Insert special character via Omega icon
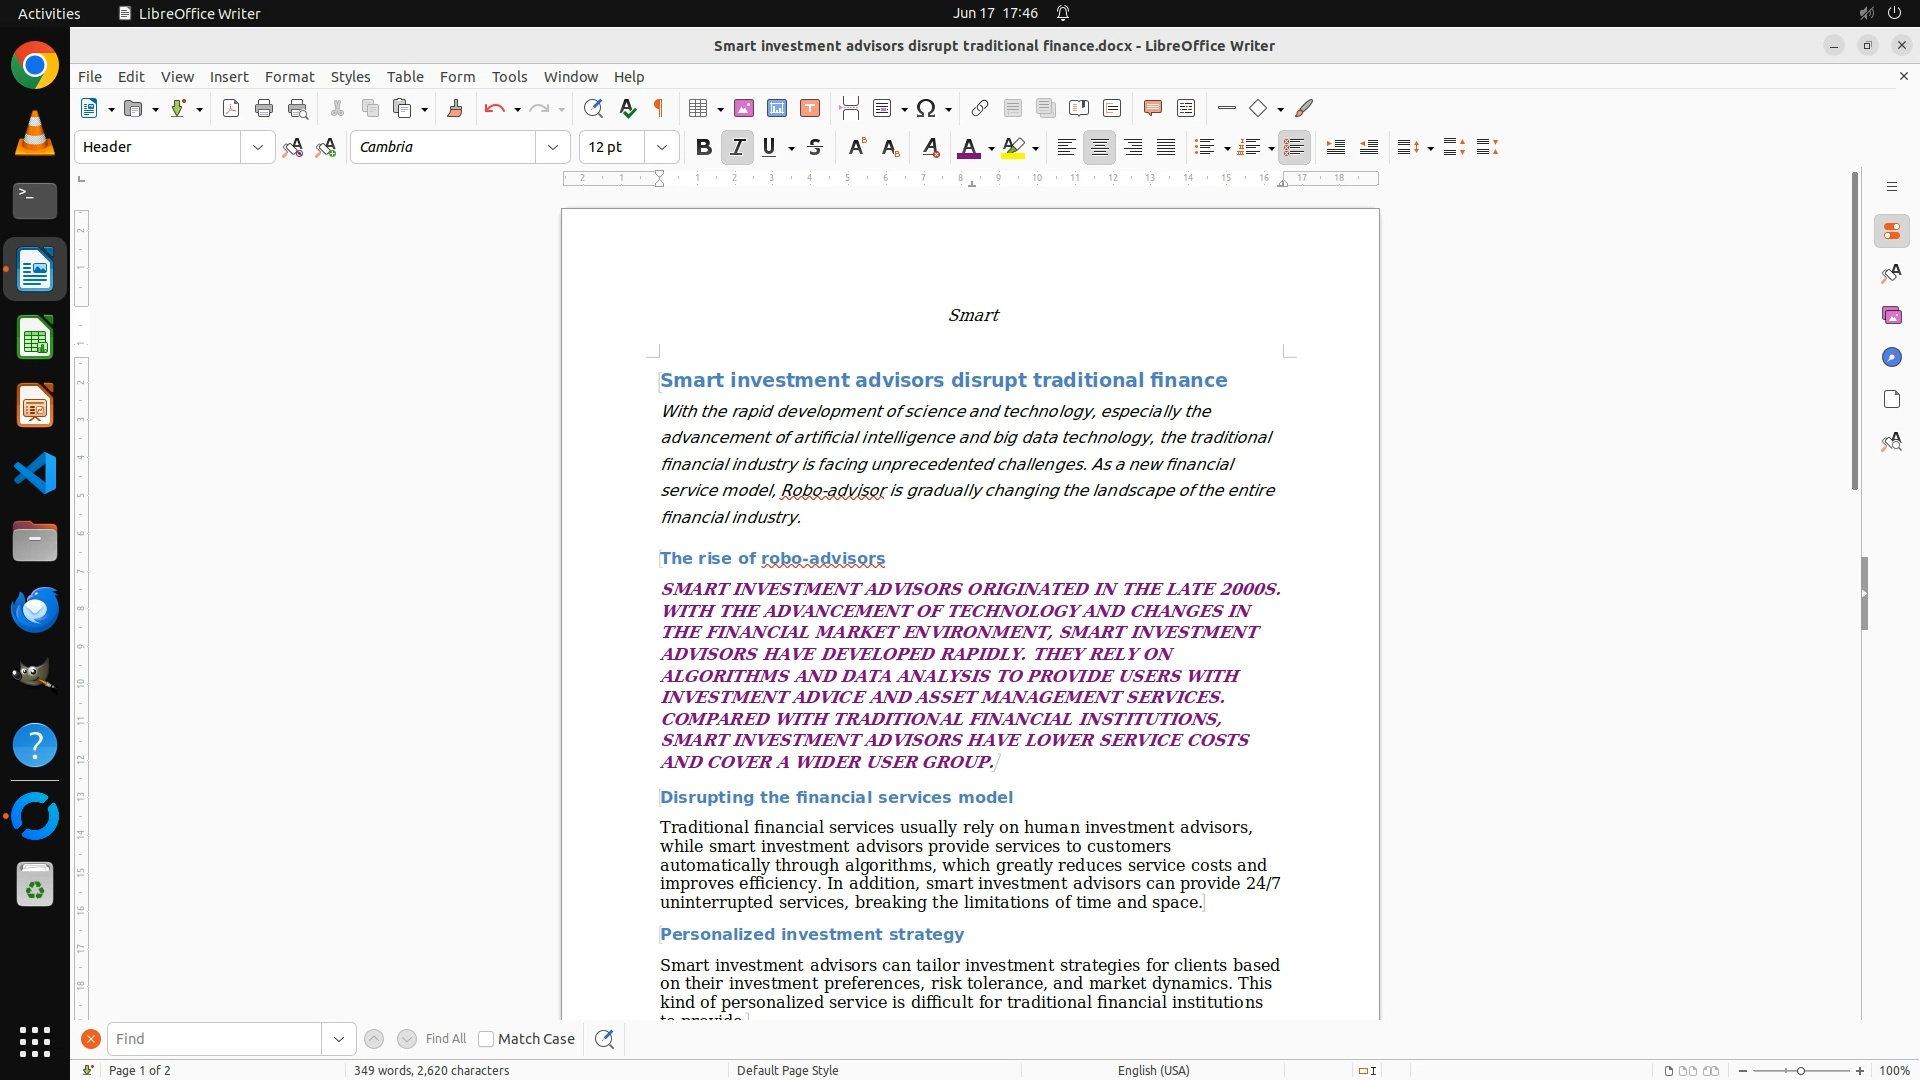Image resolution: width=1920 pixels, height=1080 pixels. tap(926, 108)
